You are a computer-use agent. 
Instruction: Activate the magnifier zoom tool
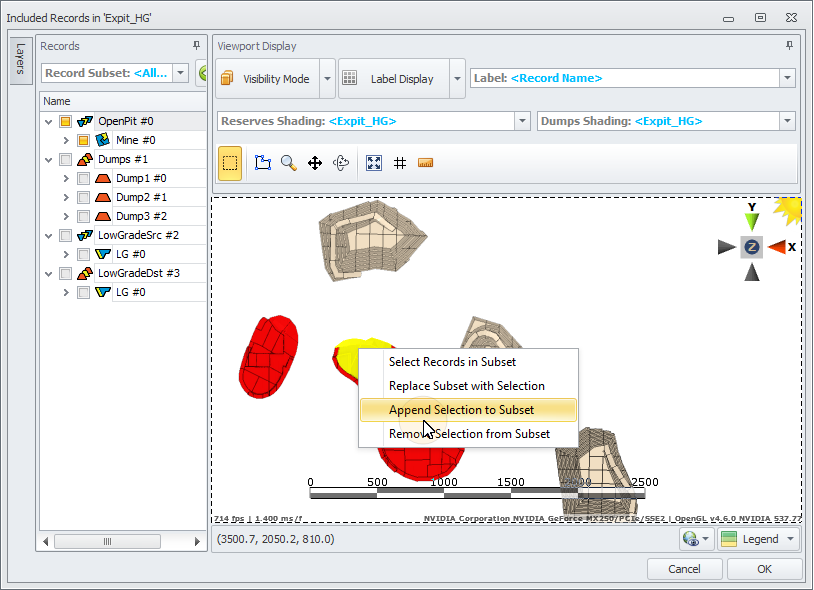(x=288, y=163)
